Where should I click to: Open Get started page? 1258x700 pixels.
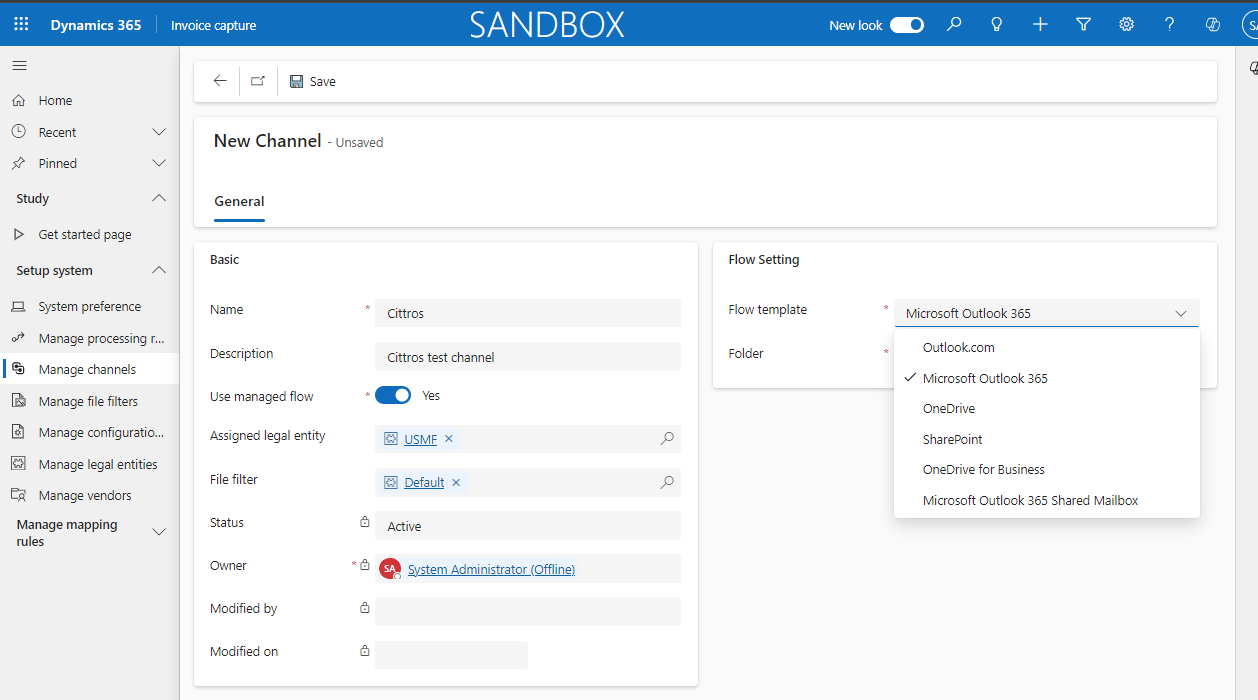tap(90, 234)
